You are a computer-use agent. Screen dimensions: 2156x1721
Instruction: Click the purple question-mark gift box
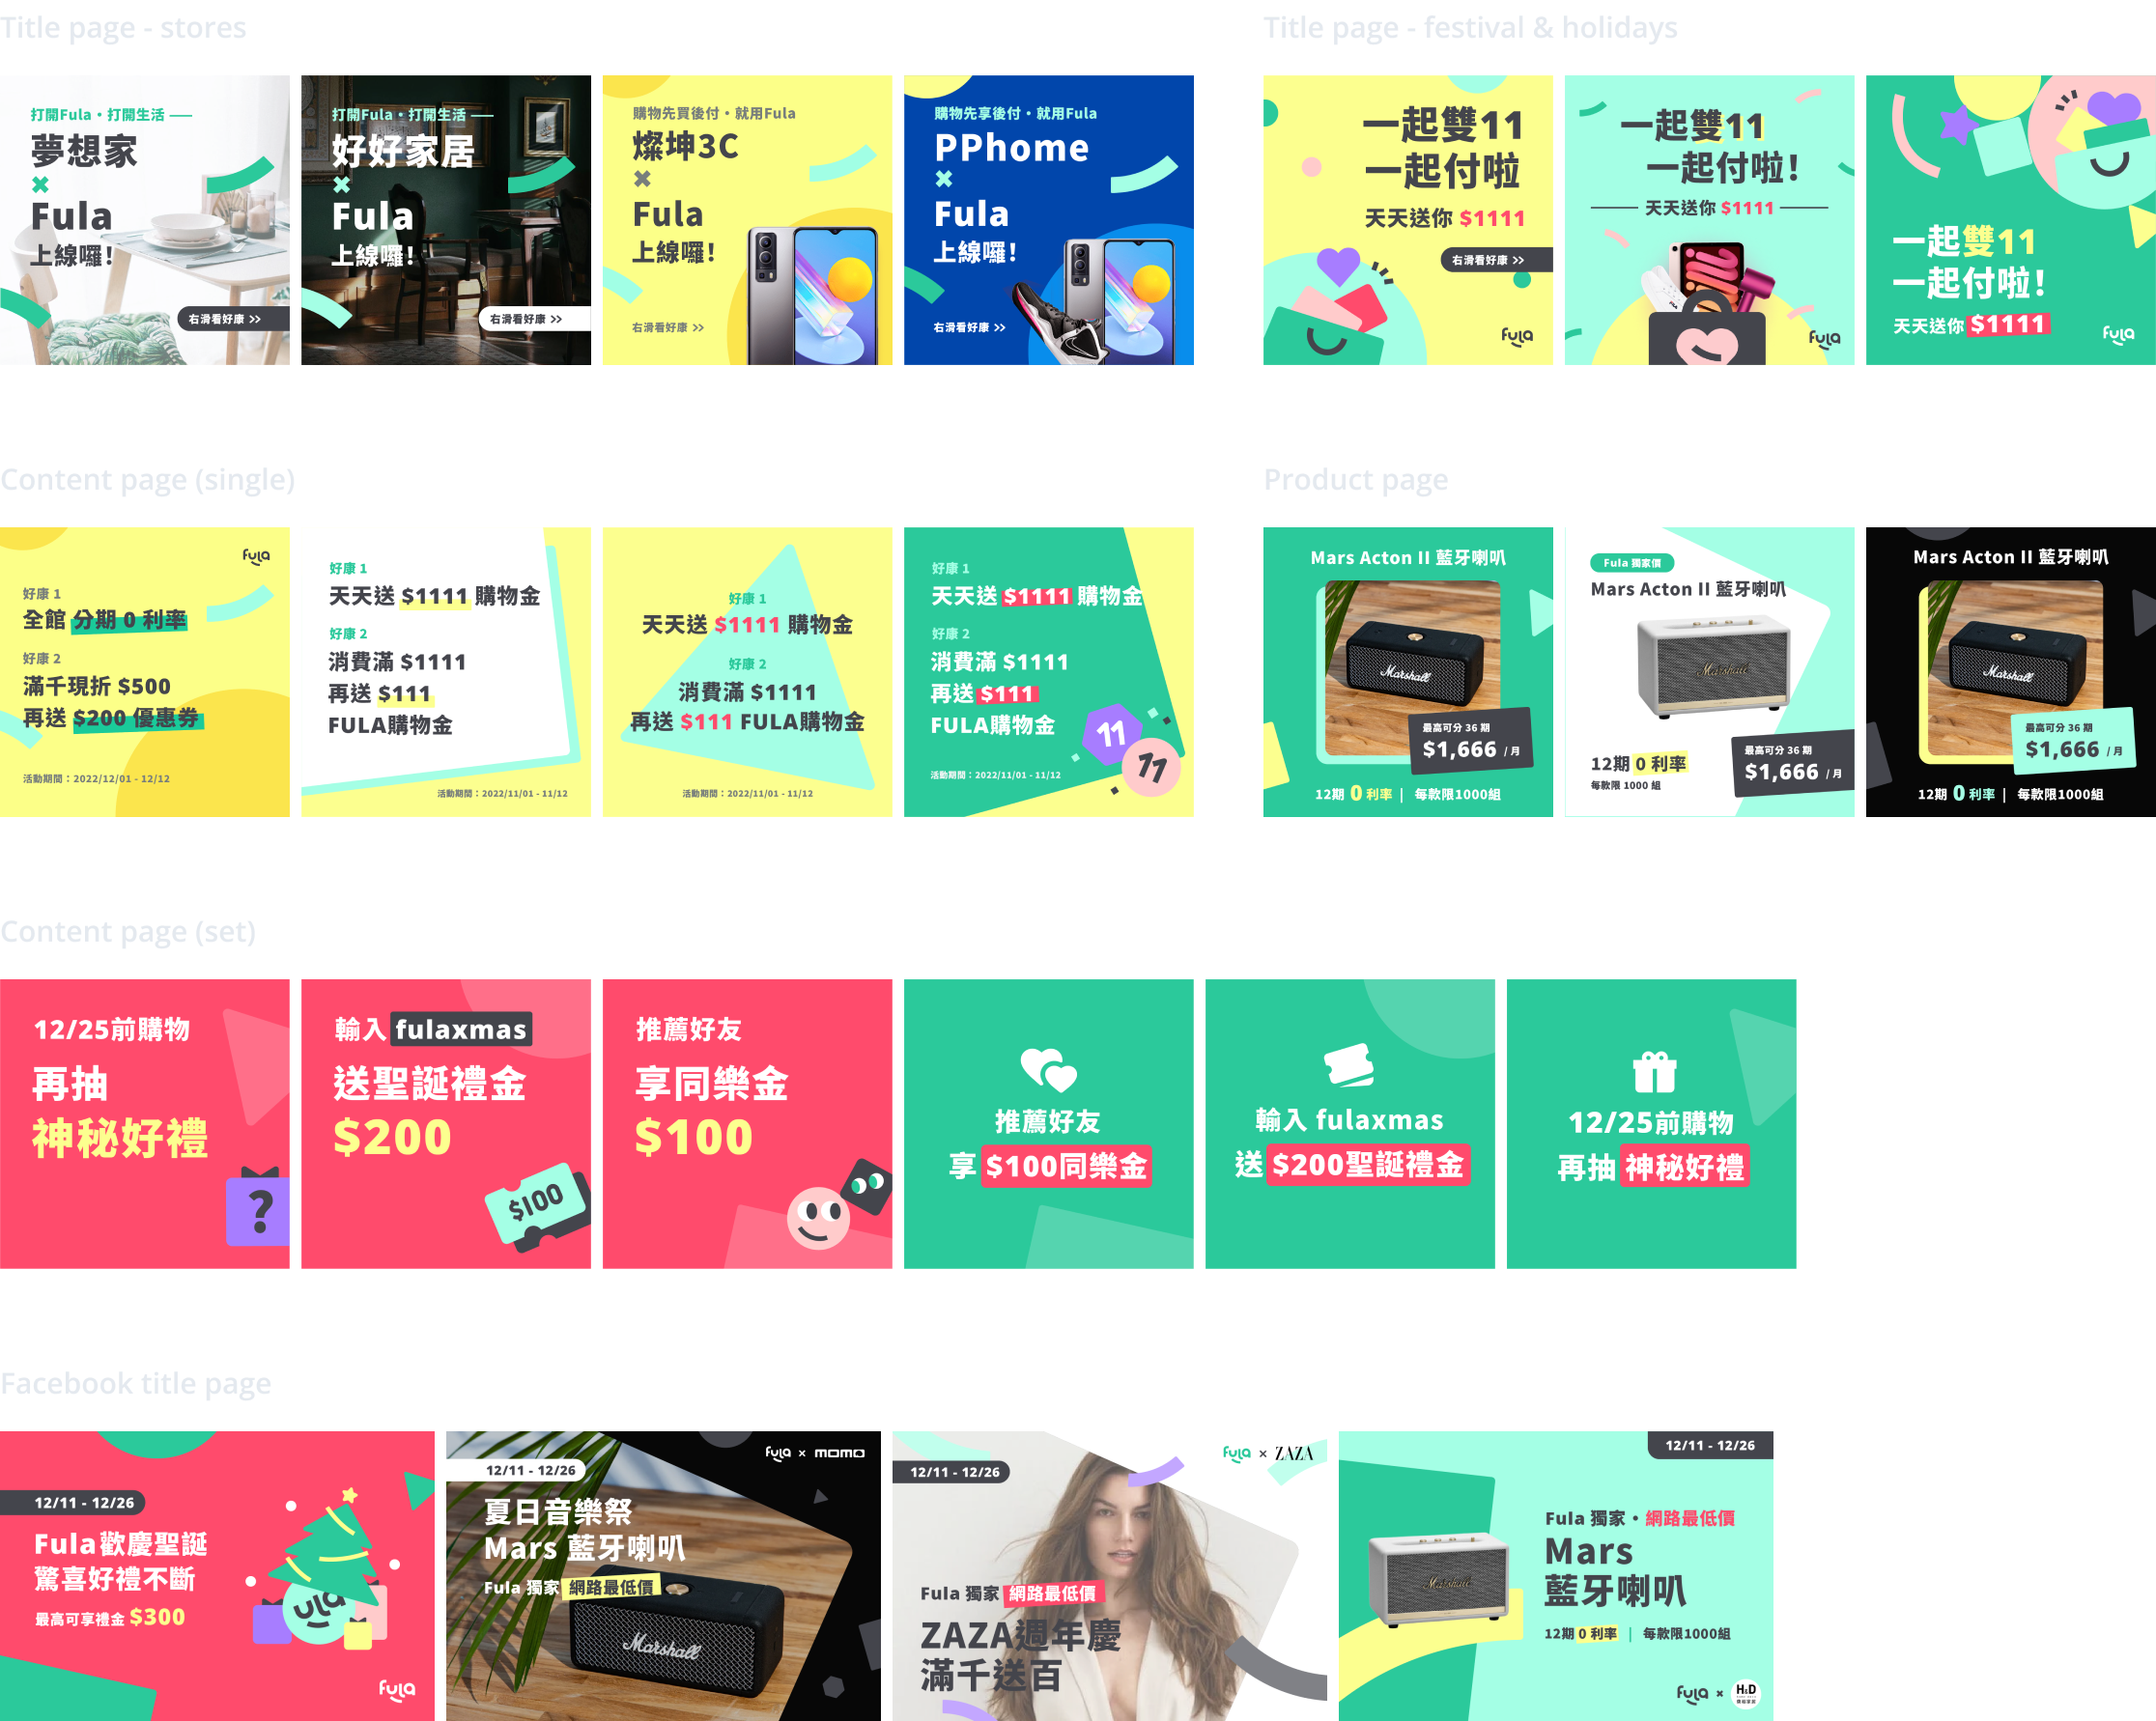coord(258,1207)
